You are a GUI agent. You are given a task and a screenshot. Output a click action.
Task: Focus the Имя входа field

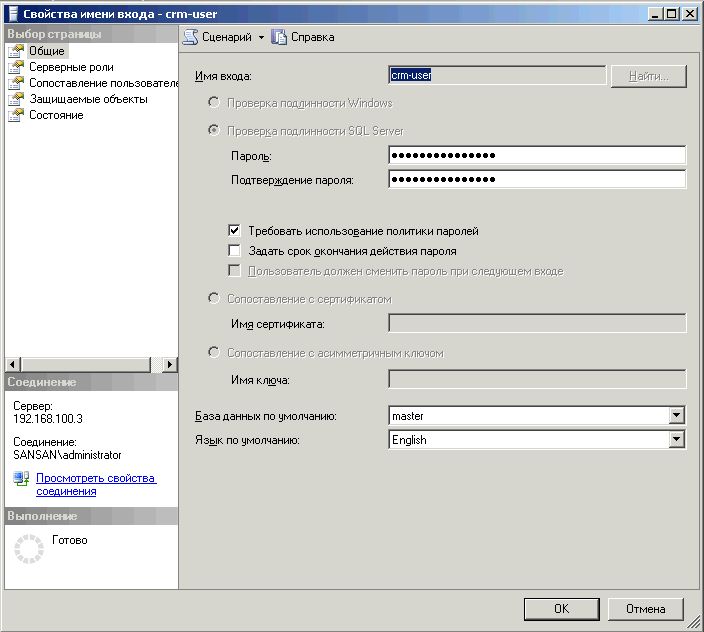(x=497, y=75)
